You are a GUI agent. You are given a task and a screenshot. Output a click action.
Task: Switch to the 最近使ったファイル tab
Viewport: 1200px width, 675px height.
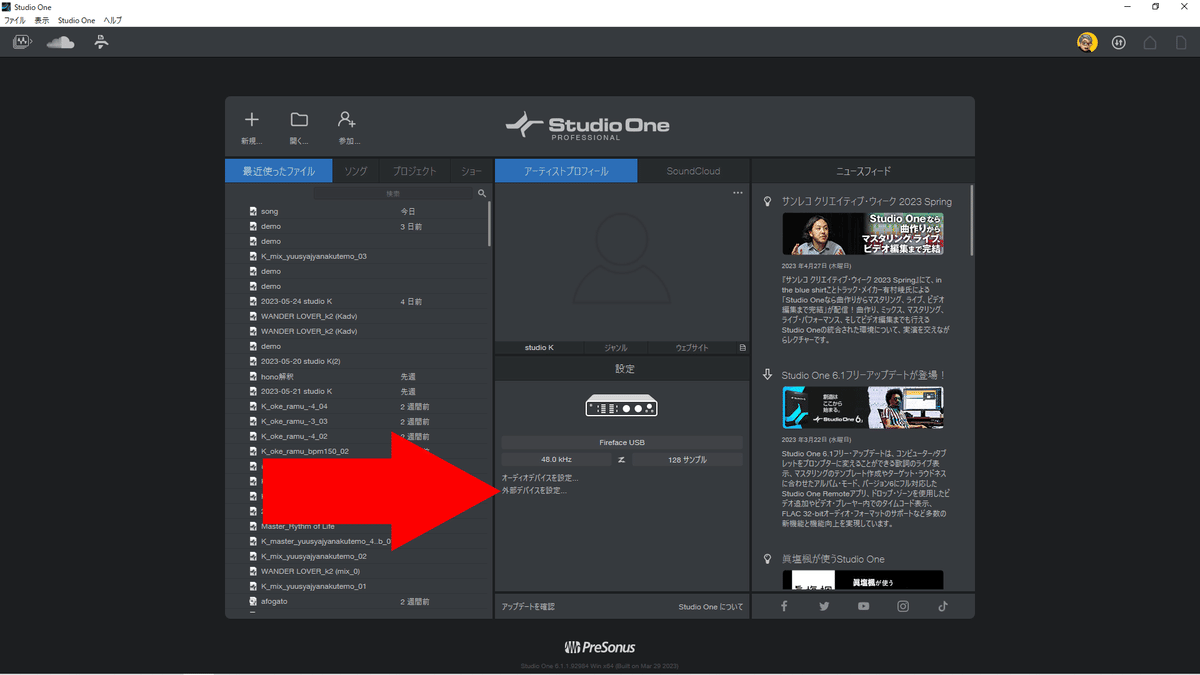tap(278, 171)
